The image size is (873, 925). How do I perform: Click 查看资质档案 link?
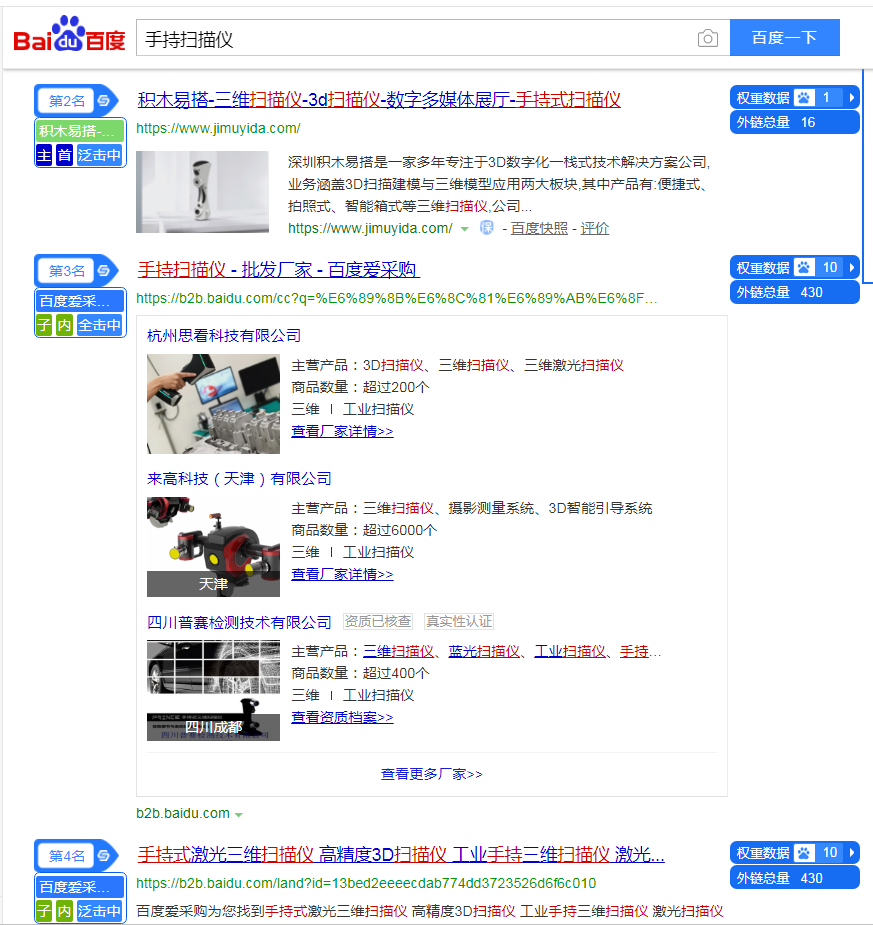(342, 717)
